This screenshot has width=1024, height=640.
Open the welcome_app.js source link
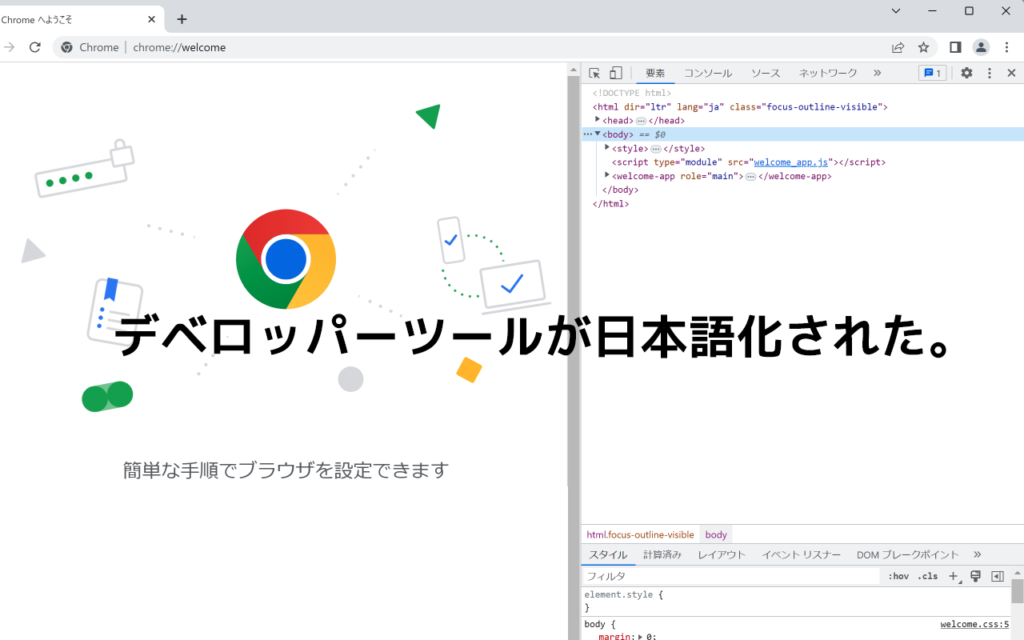[x=791, y=162]
